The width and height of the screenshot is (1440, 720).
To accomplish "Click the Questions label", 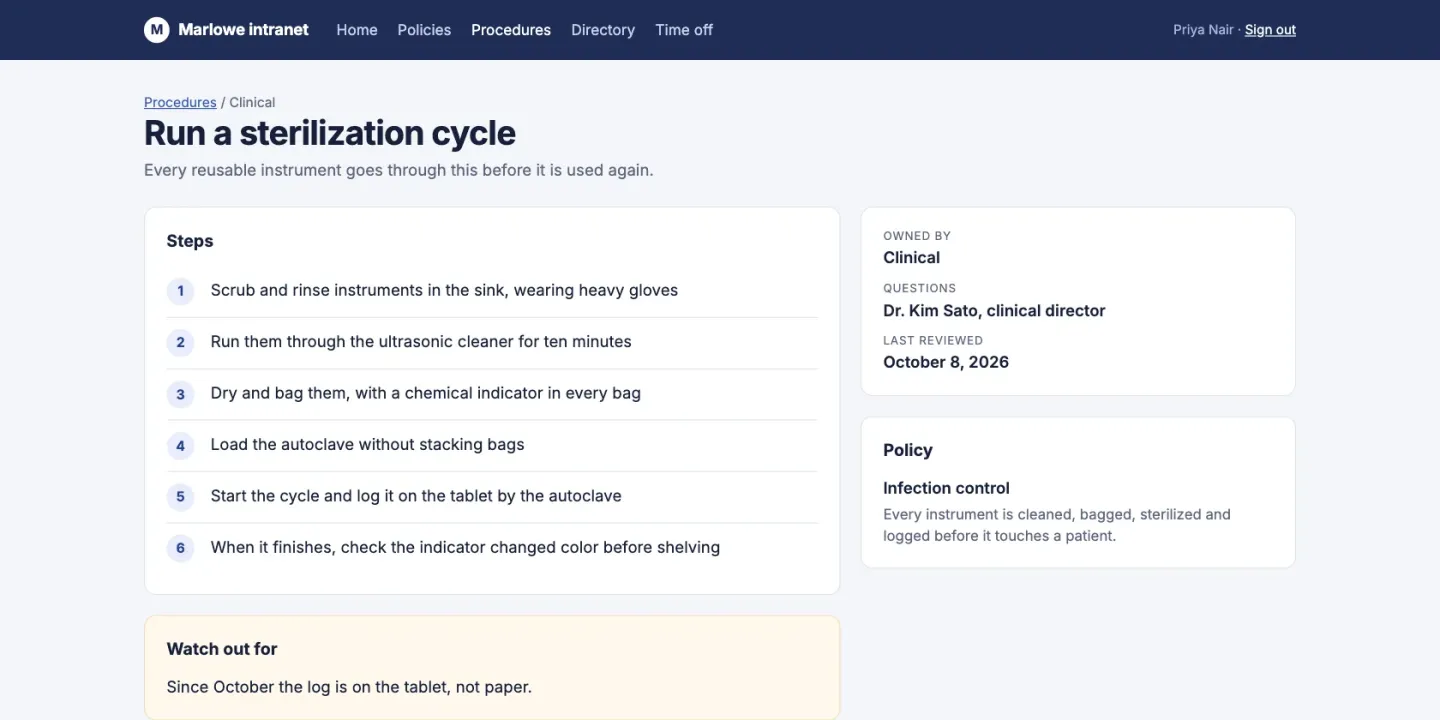I will click(x=919, y=288).
